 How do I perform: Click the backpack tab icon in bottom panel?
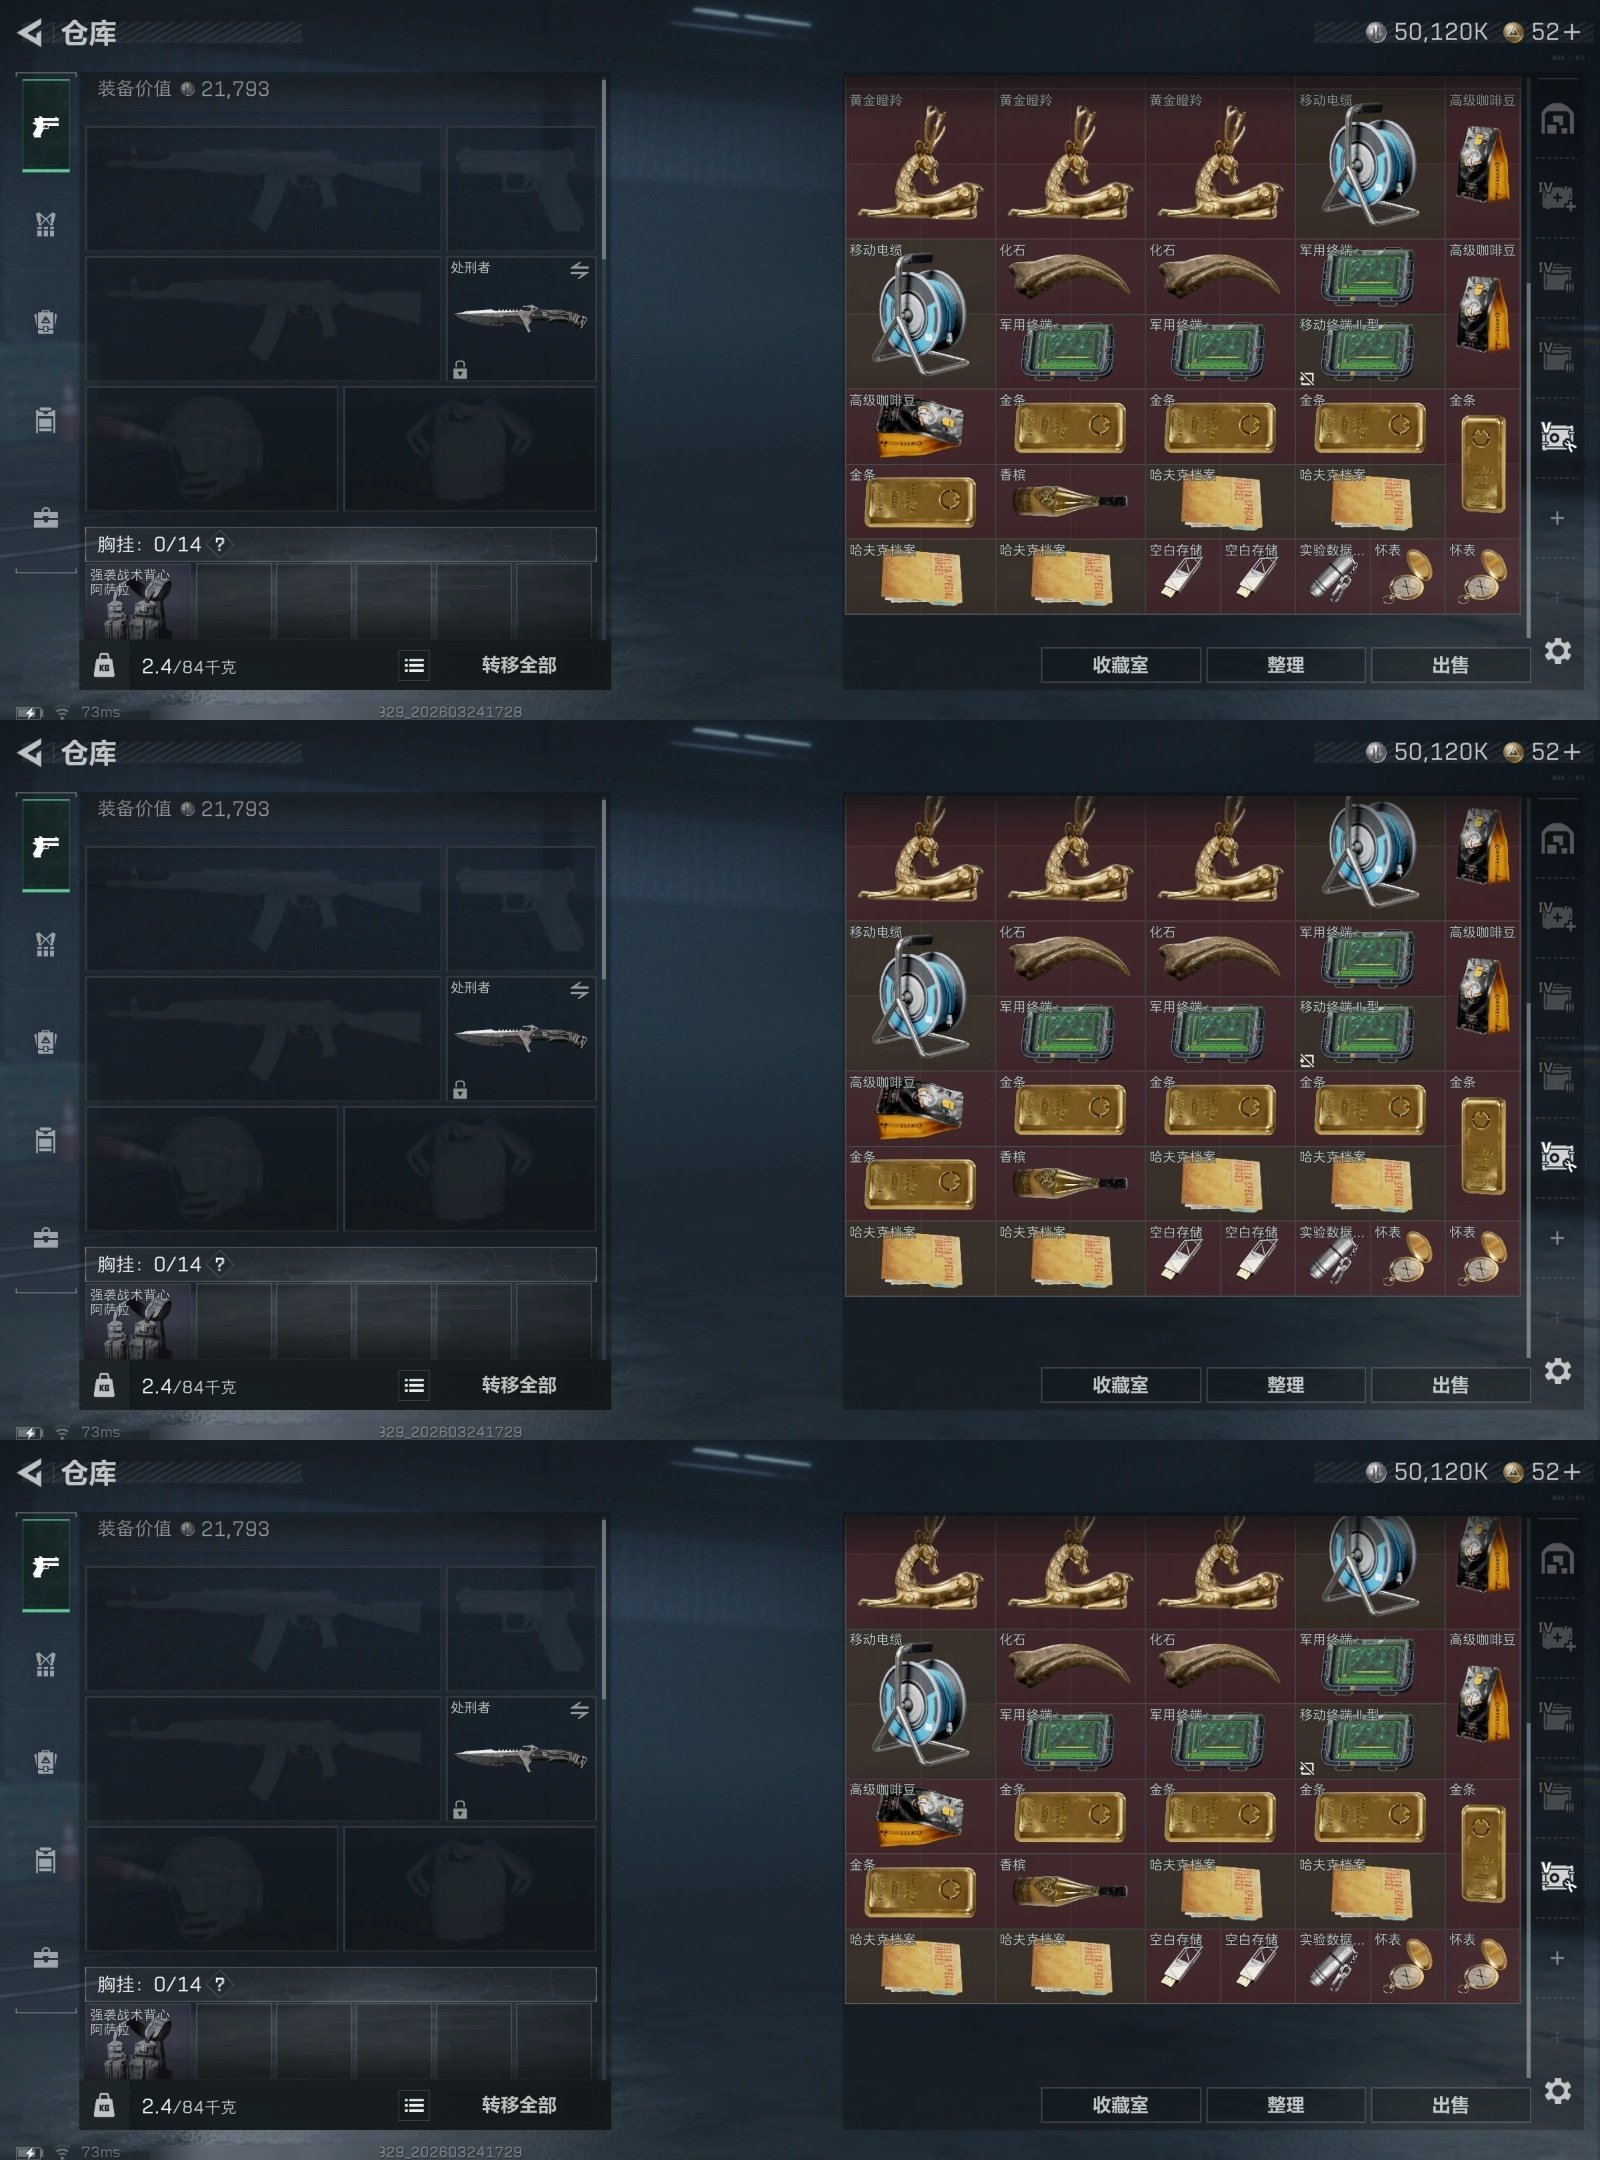click(46, 1762)
